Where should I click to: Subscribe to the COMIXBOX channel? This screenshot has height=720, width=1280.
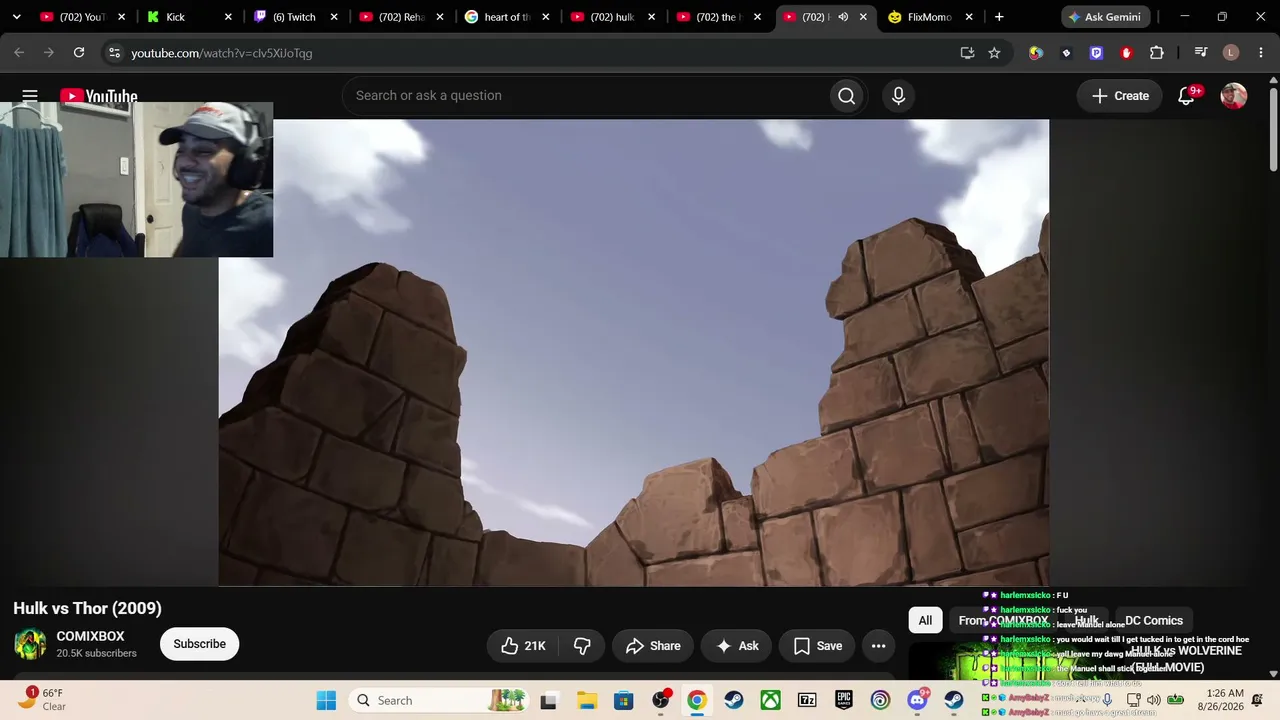tap(199, 644)
